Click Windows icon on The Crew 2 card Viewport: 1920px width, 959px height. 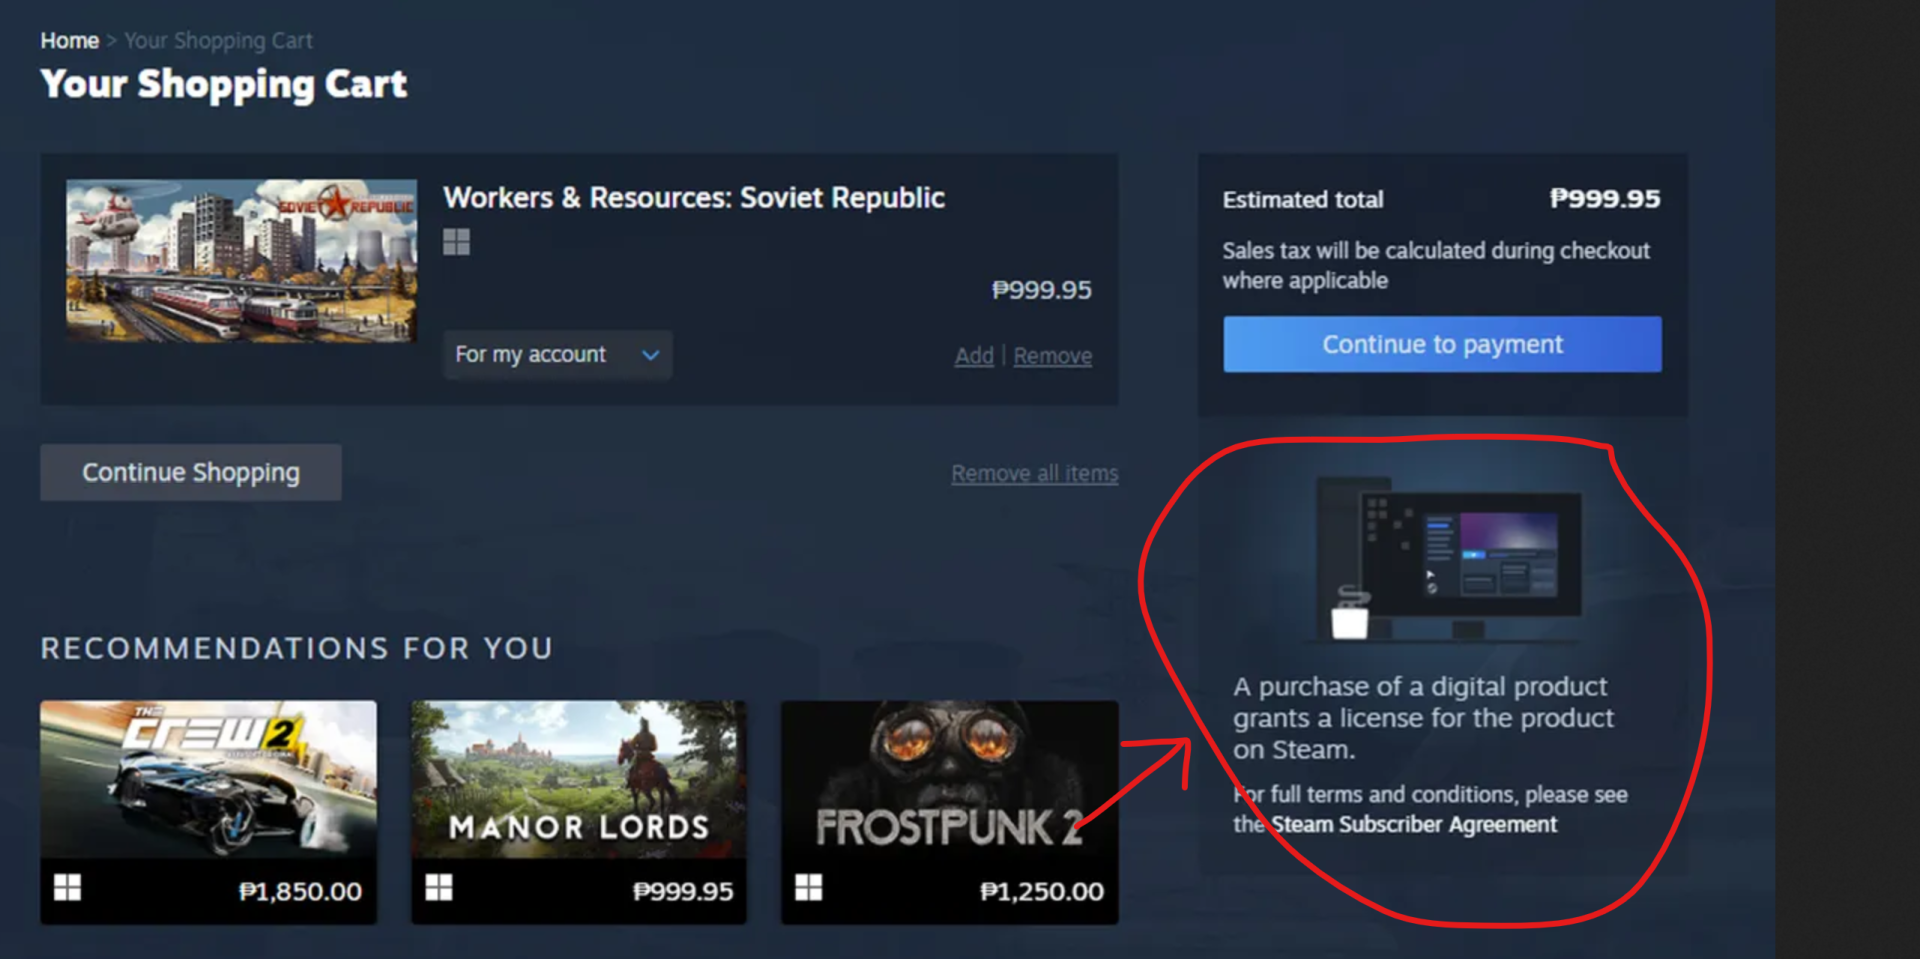click(67, 887)
